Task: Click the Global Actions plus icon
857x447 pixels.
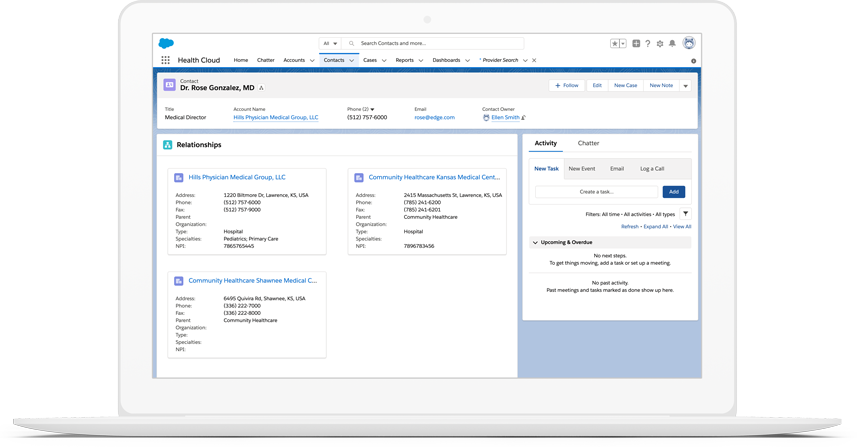Action: tap(636, 43)
